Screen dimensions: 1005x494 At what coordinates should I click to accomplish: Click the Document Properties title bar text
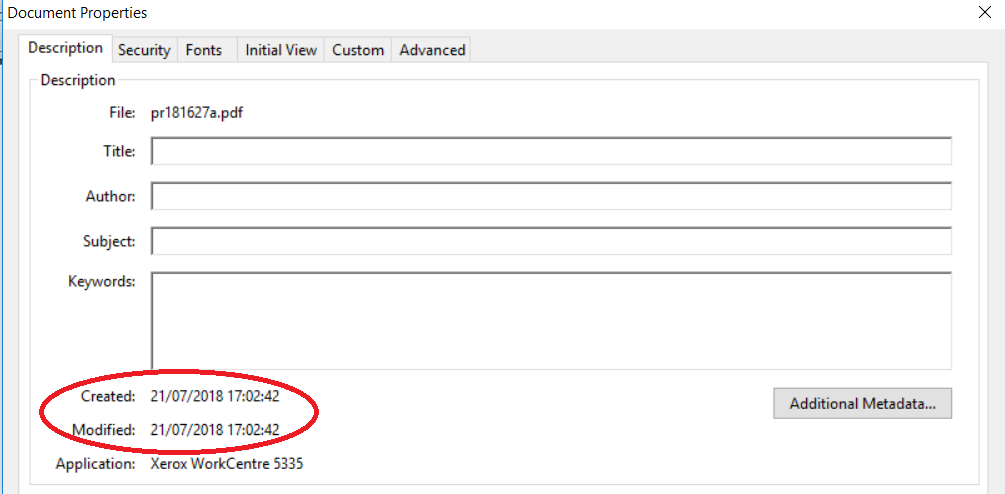pos(77,13)
